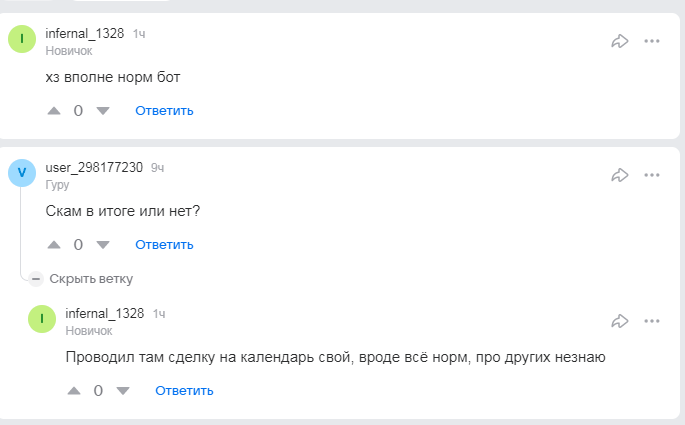Viewport: 685px width, 425px height.
Task: Upvote the reply about the calendar deal
Action: 73,390
